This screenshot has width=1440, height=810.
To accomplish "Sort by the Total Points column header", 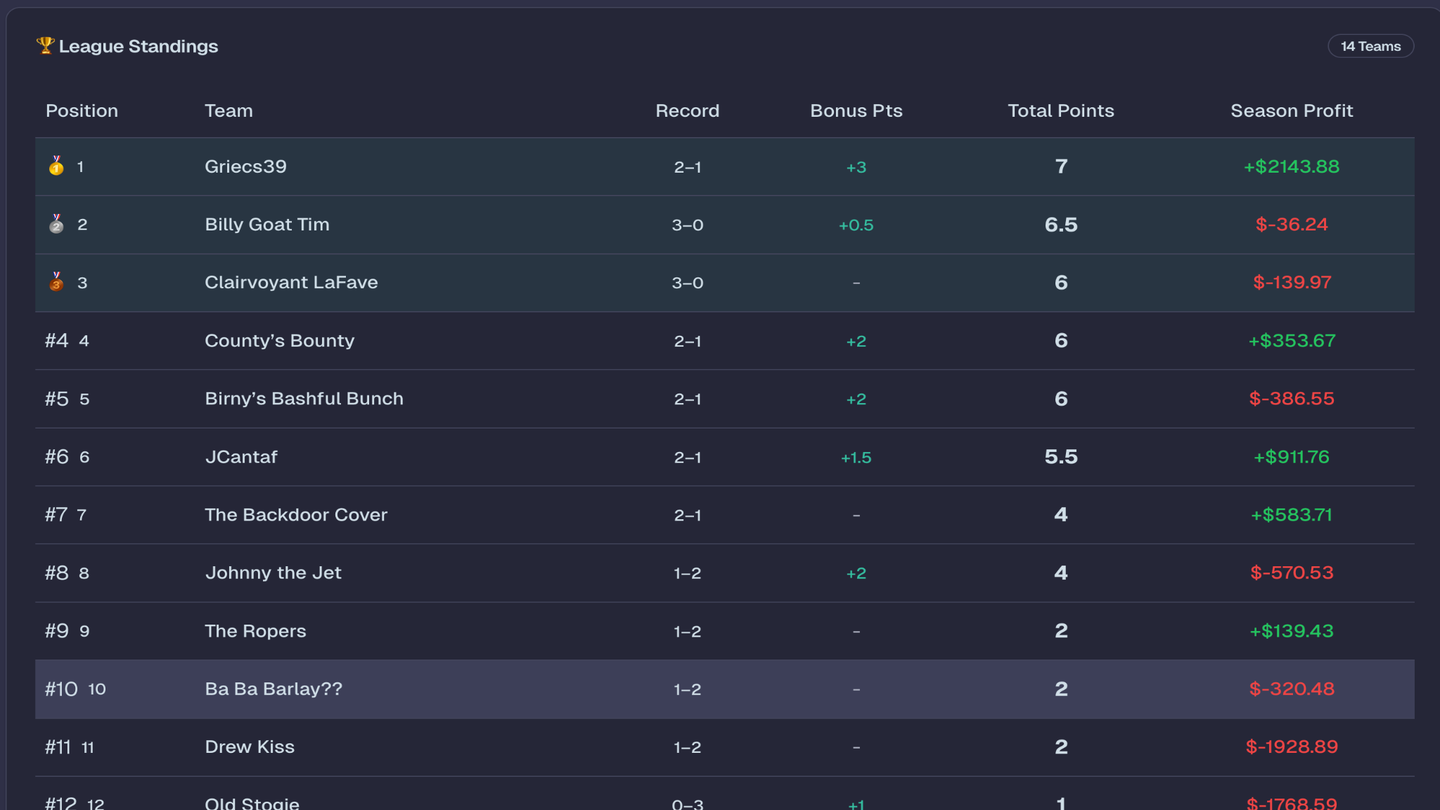I will click(1060, 111).
